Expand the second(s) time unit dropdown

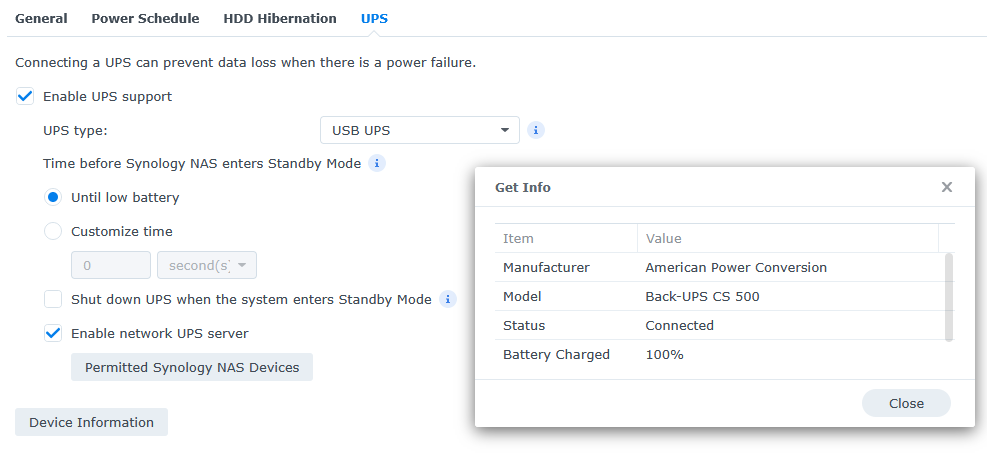click(x=207, y=265)
